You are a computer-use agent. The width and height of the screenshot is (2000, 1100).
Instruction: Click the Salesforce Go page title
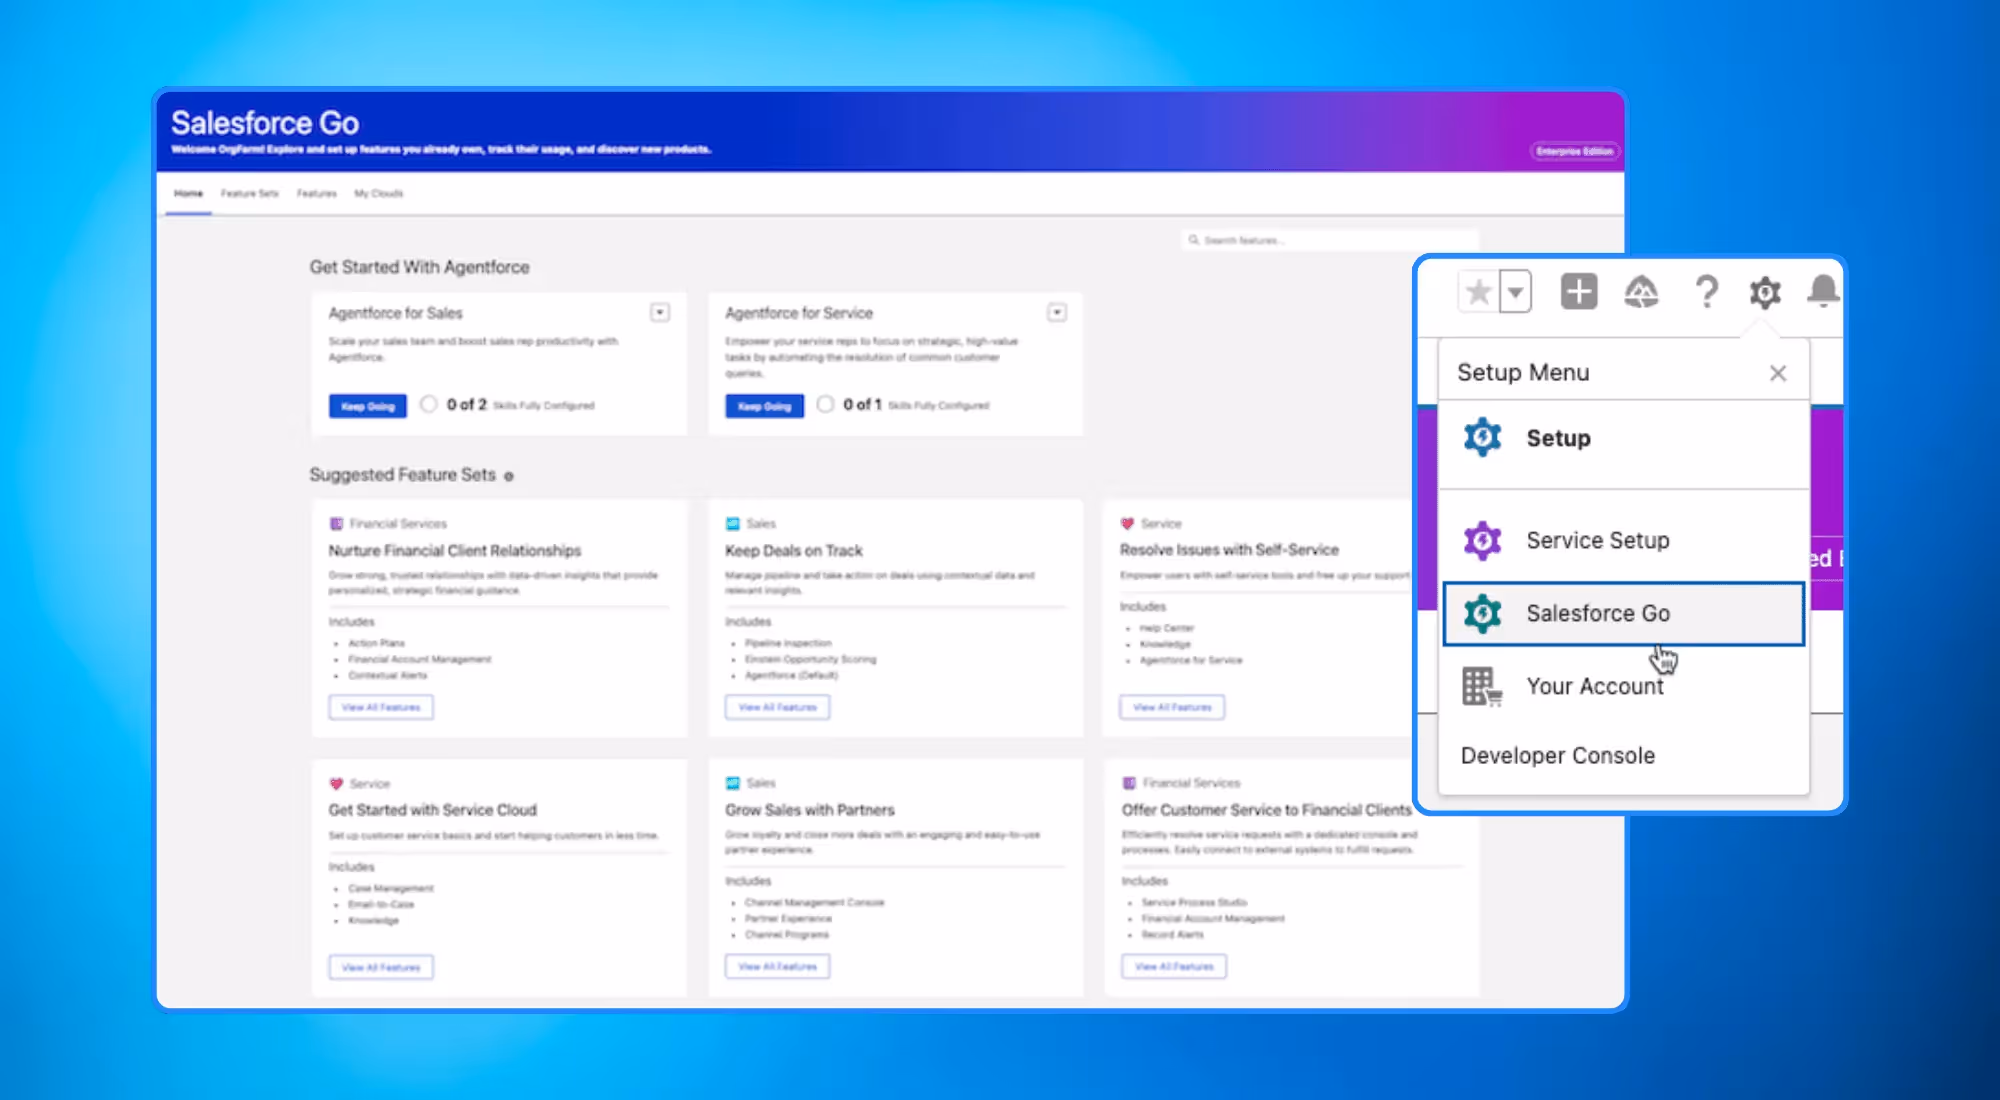[265, 123]
